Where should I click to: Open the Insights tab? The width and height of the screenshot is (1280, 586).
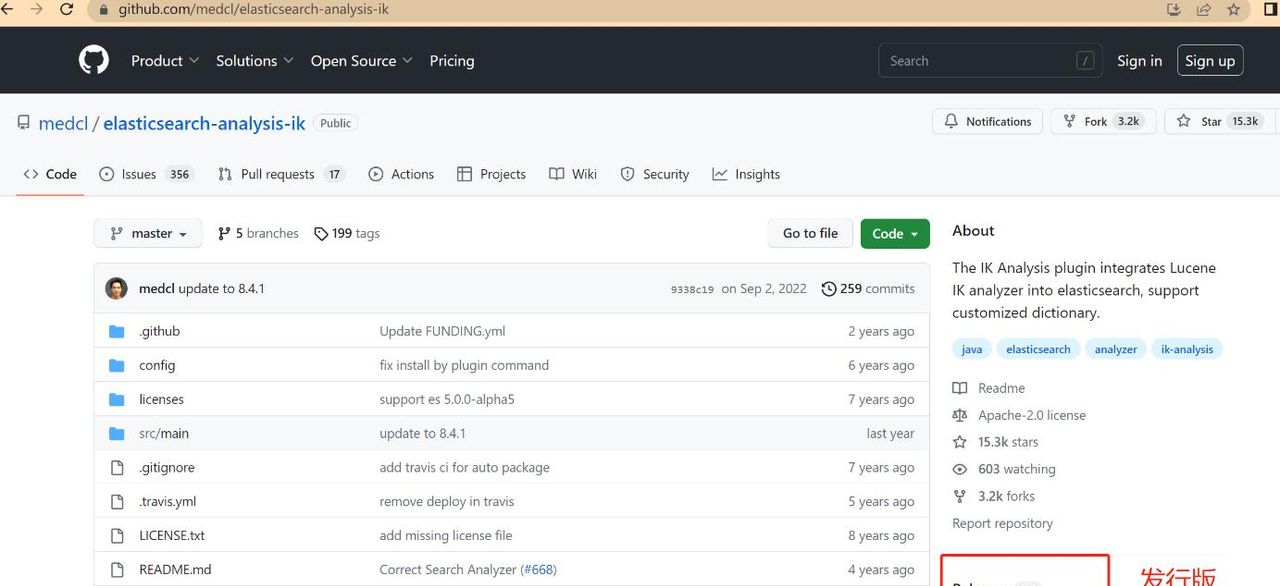coord(746,173)
